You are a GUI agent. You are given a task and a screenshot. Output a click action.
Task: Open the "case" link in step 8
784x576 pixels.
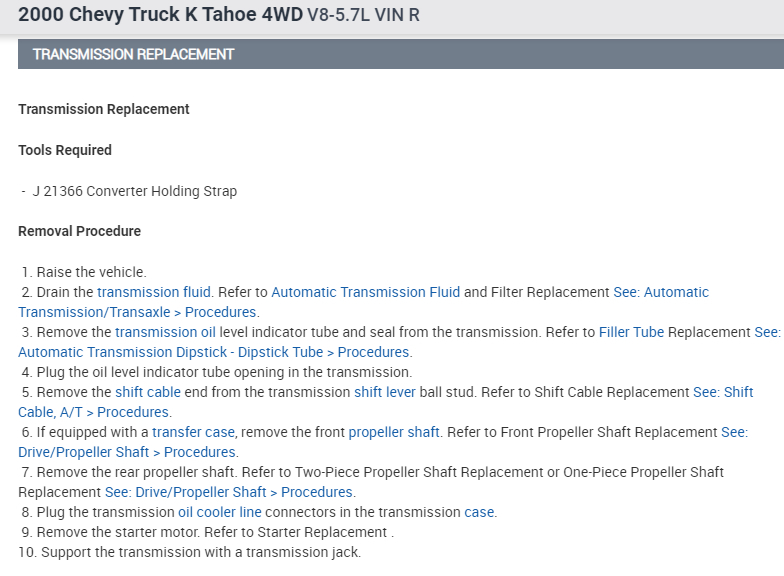[x=479, y=512]
